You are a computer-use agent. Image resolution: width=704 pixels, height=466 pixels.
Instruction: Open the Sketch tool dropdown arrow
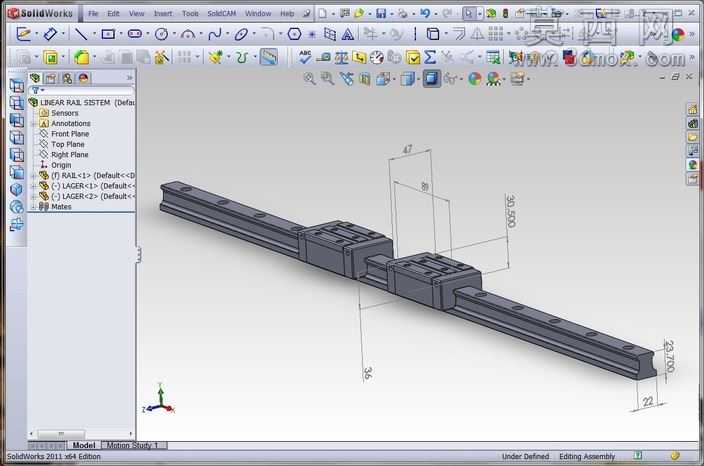click(x=36, y=34)
